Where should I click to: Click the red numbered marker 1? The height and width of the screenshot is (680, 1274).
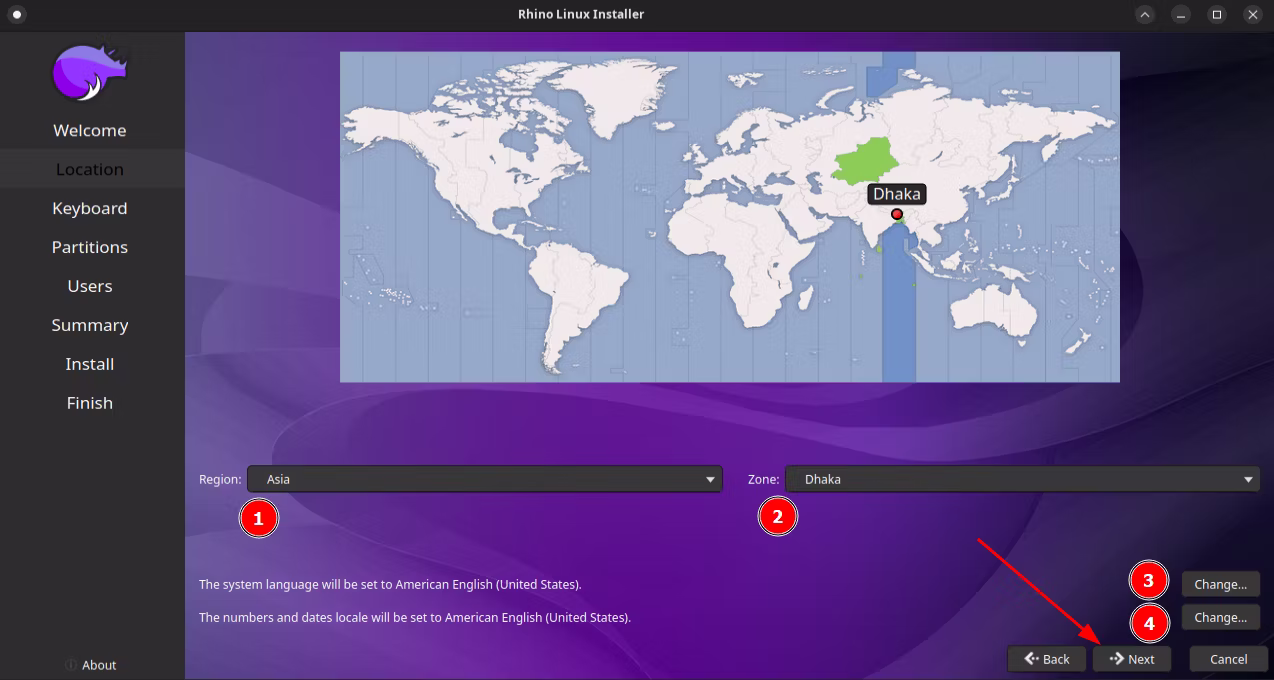[x=258, y=518]
